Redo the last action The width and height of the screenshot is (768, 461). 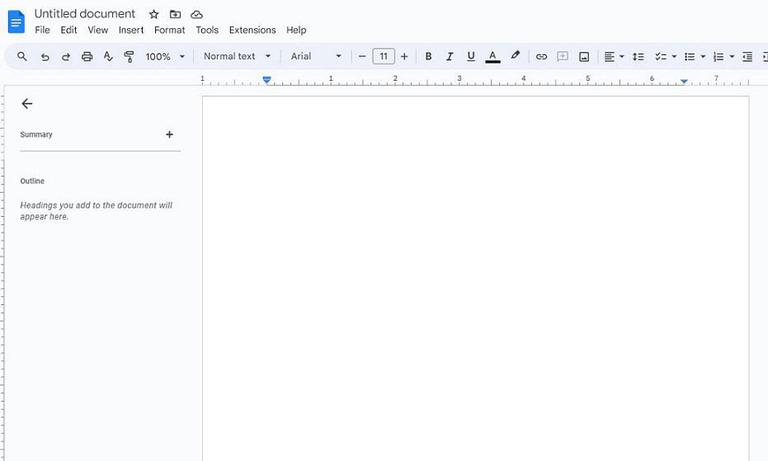(66, 57)
